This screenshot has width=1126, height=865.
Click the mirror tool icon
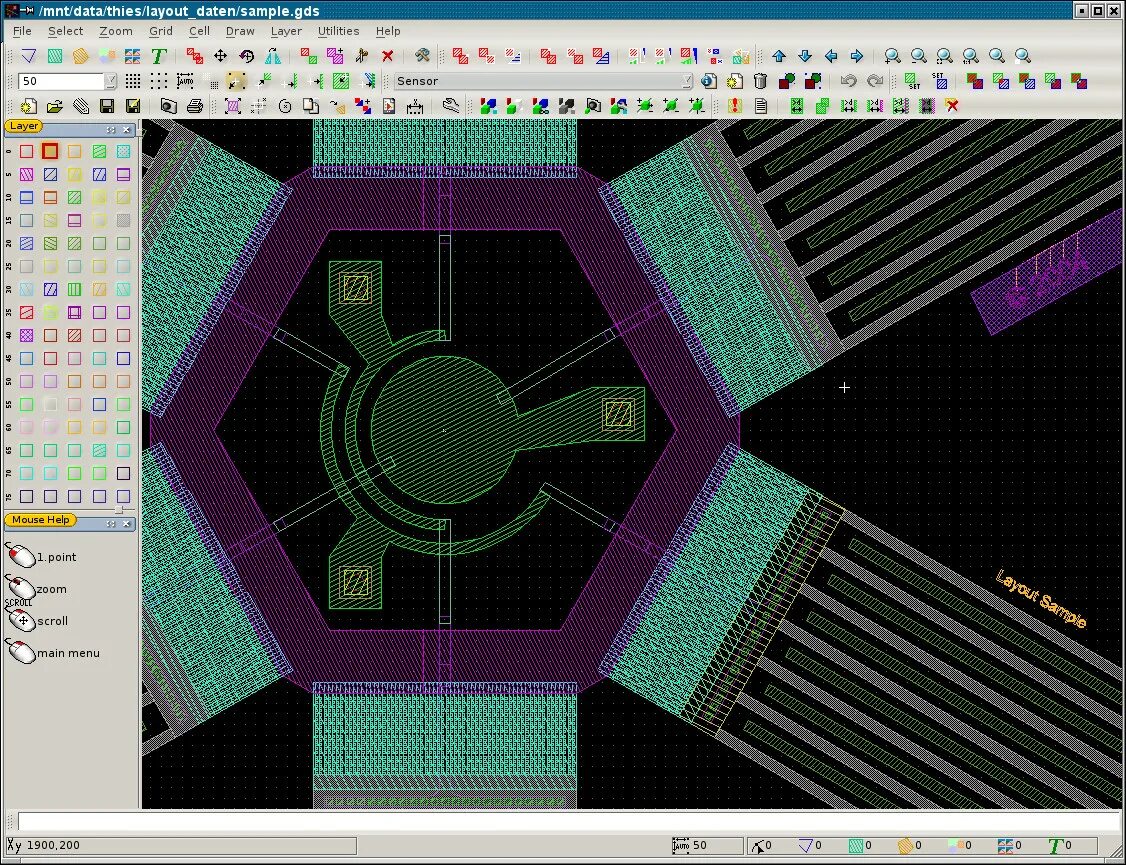point(273,56)
